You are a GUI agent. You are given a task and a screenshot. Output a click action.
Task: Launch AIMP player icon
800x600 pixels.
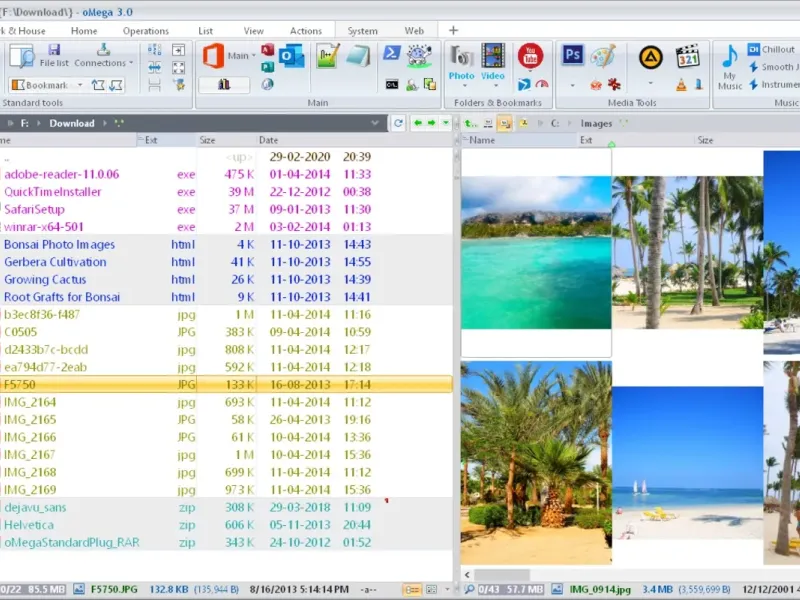651,57
